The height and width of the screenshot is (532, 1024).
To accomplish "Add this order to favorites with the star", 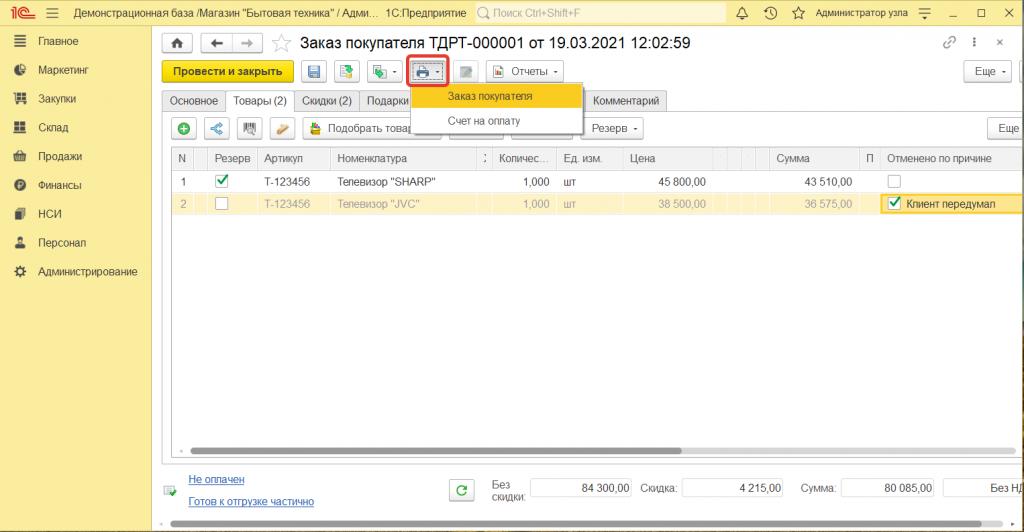I will tap(282, 44).
